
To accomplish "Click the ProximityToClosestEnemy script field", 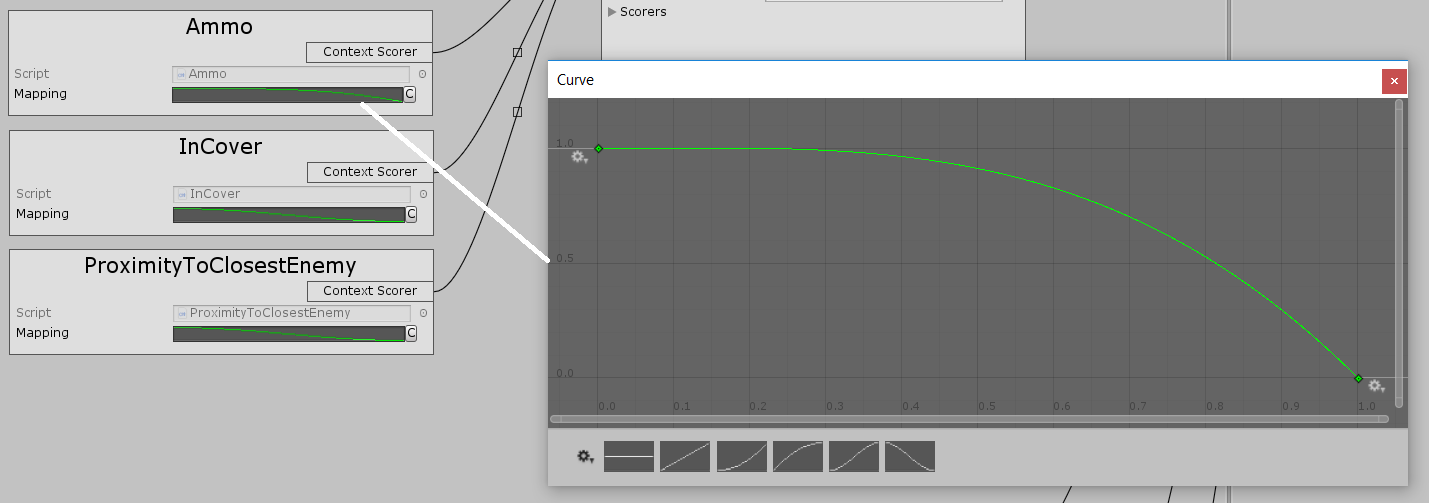I will [292, 313].
